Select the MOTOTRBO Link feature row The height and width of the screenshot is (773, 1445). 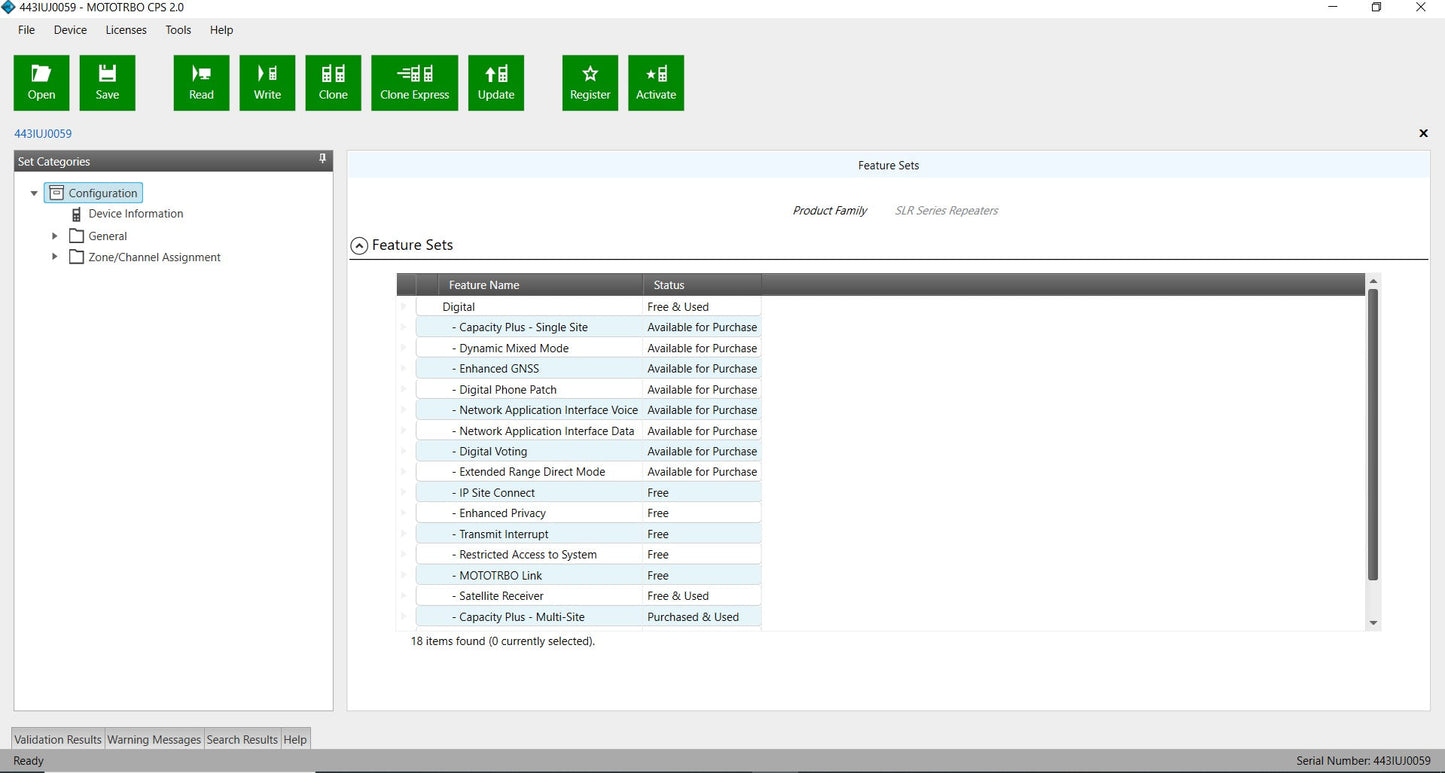(x=588, y=576)
